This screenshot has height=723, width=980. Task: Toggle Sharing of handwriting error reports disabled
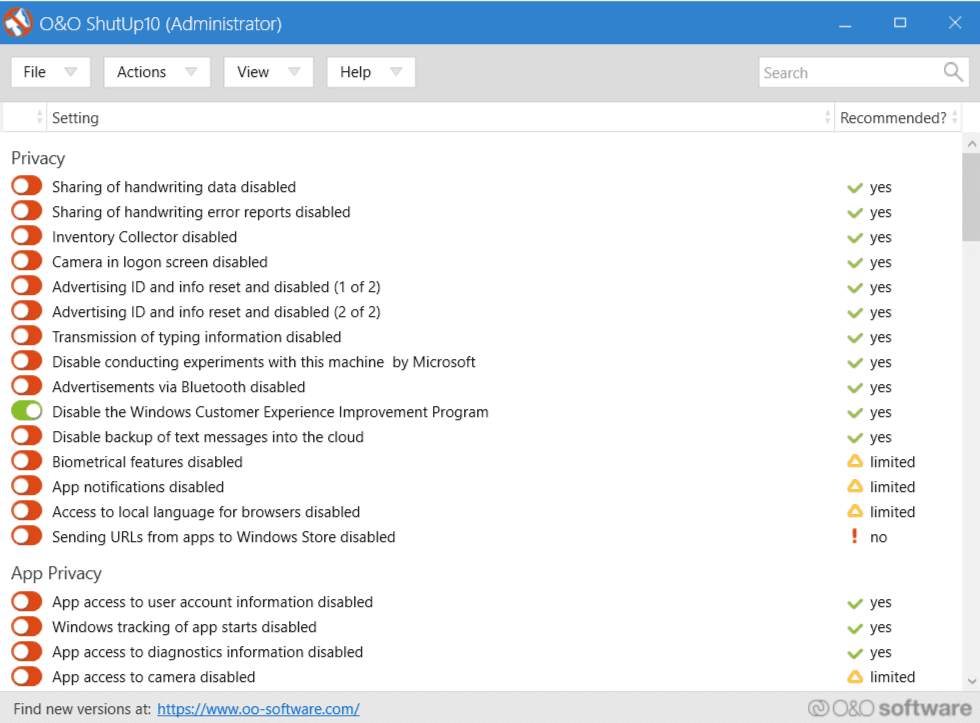pyautogui.click(x=26, y=211)
